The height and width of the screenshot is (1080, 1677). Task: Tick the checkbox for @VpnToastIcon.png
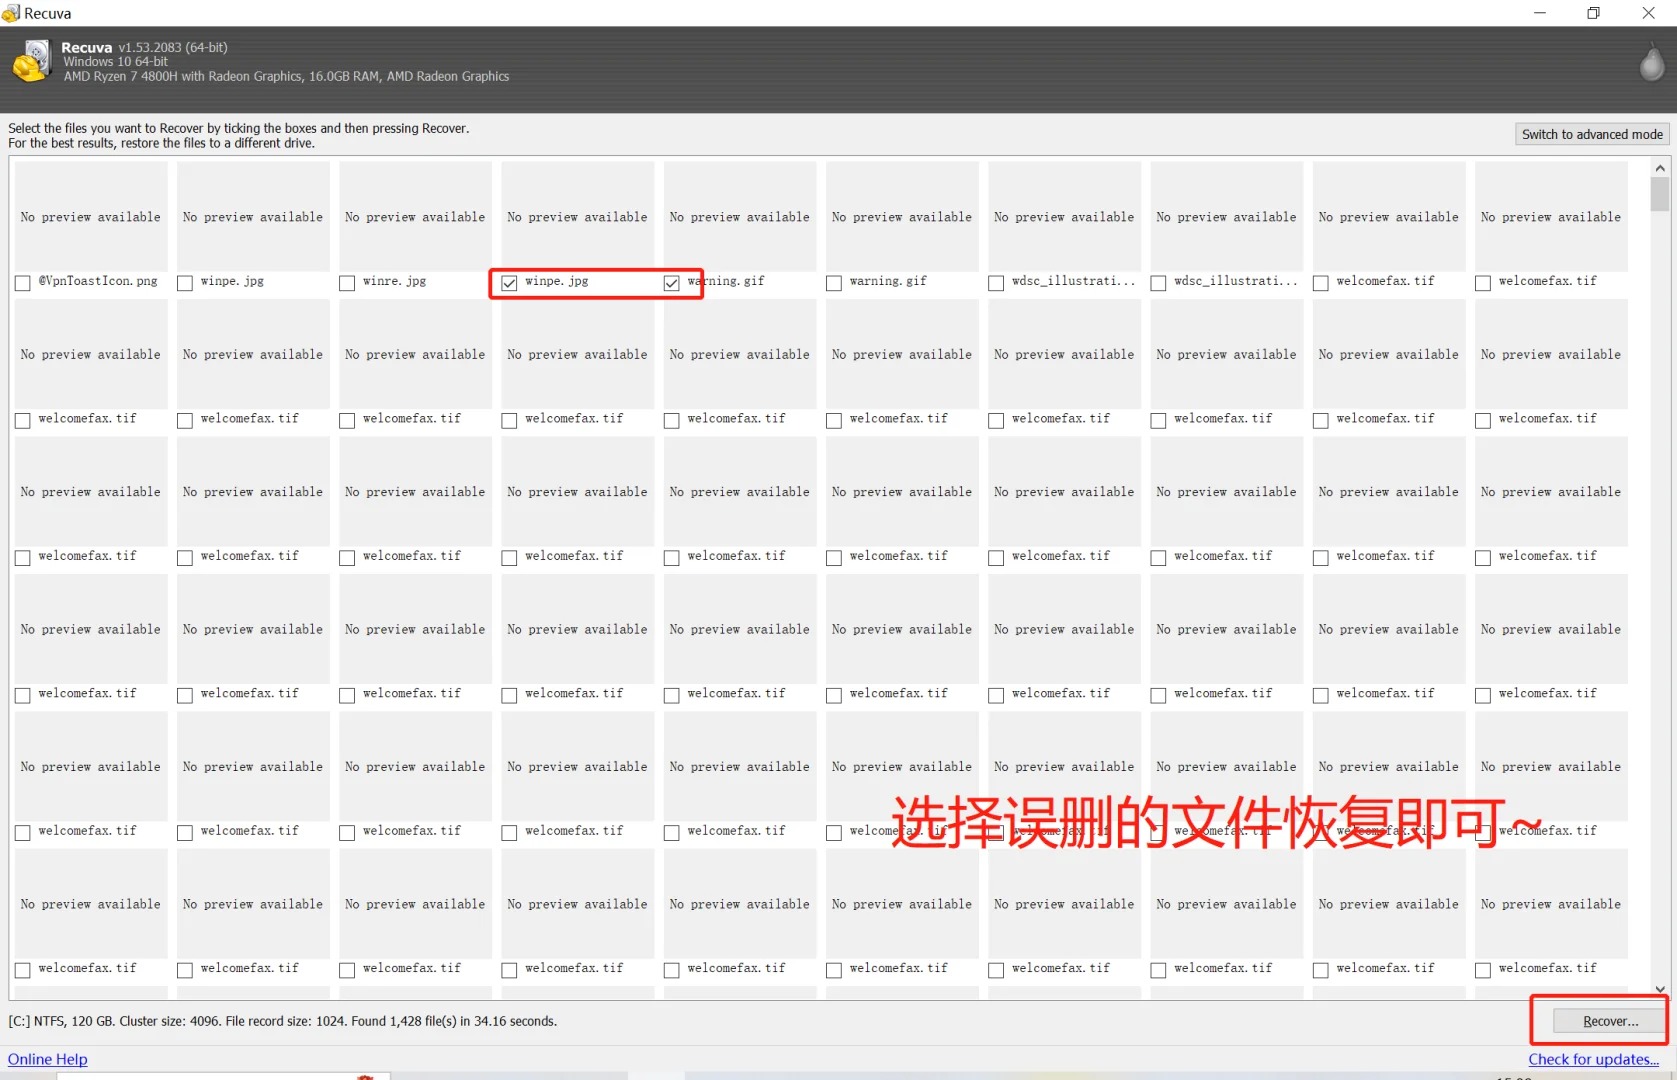click(x=22, y=283)
